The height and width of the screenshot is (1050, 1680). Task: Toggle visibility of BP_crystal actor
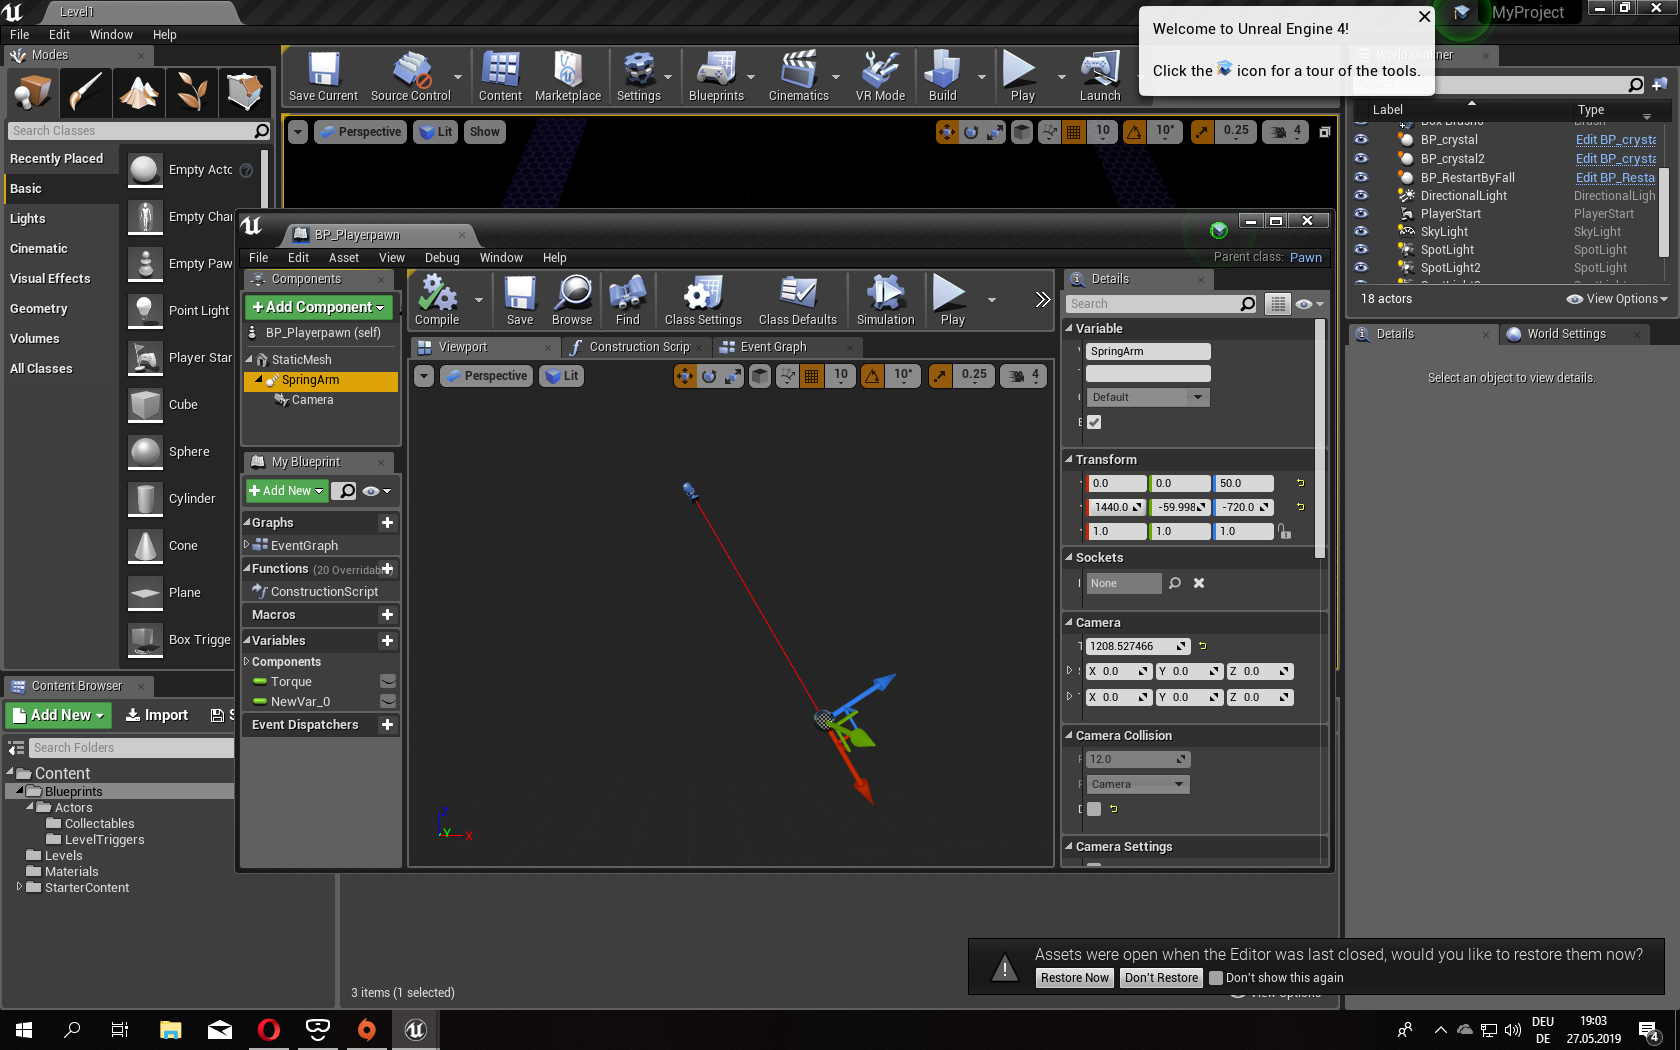1361,140
